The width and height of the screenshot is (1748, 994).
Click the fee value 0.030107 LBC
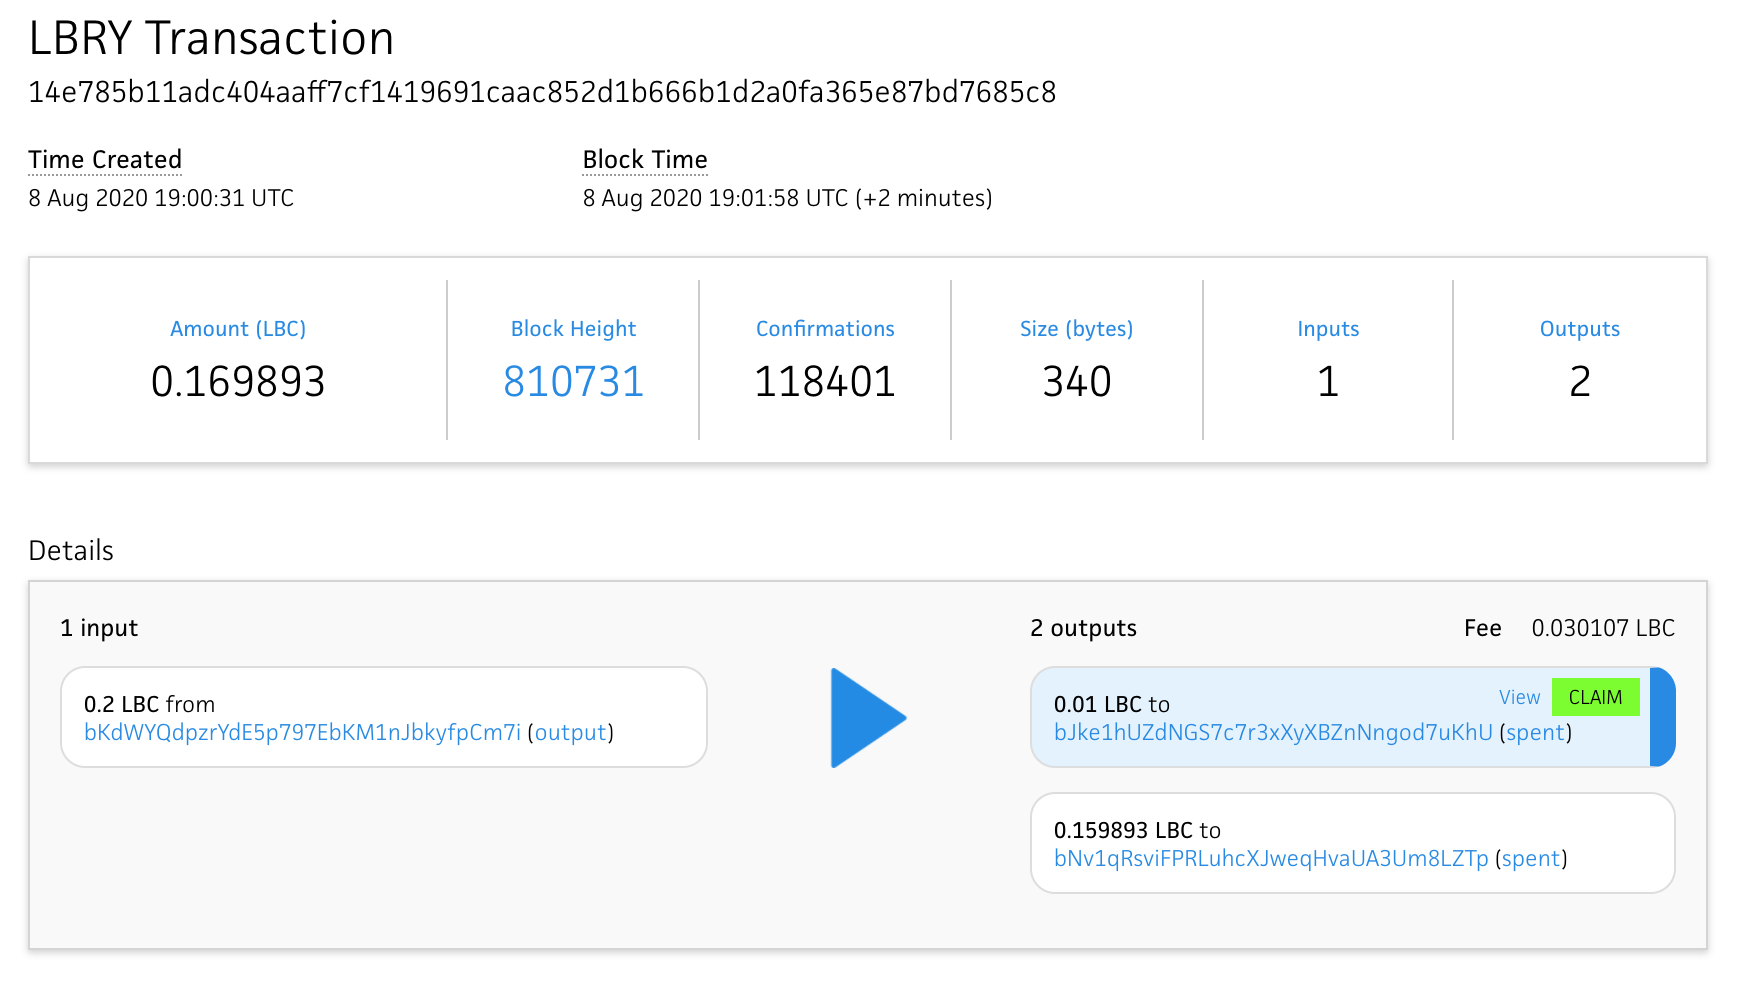click(1603, 628)
